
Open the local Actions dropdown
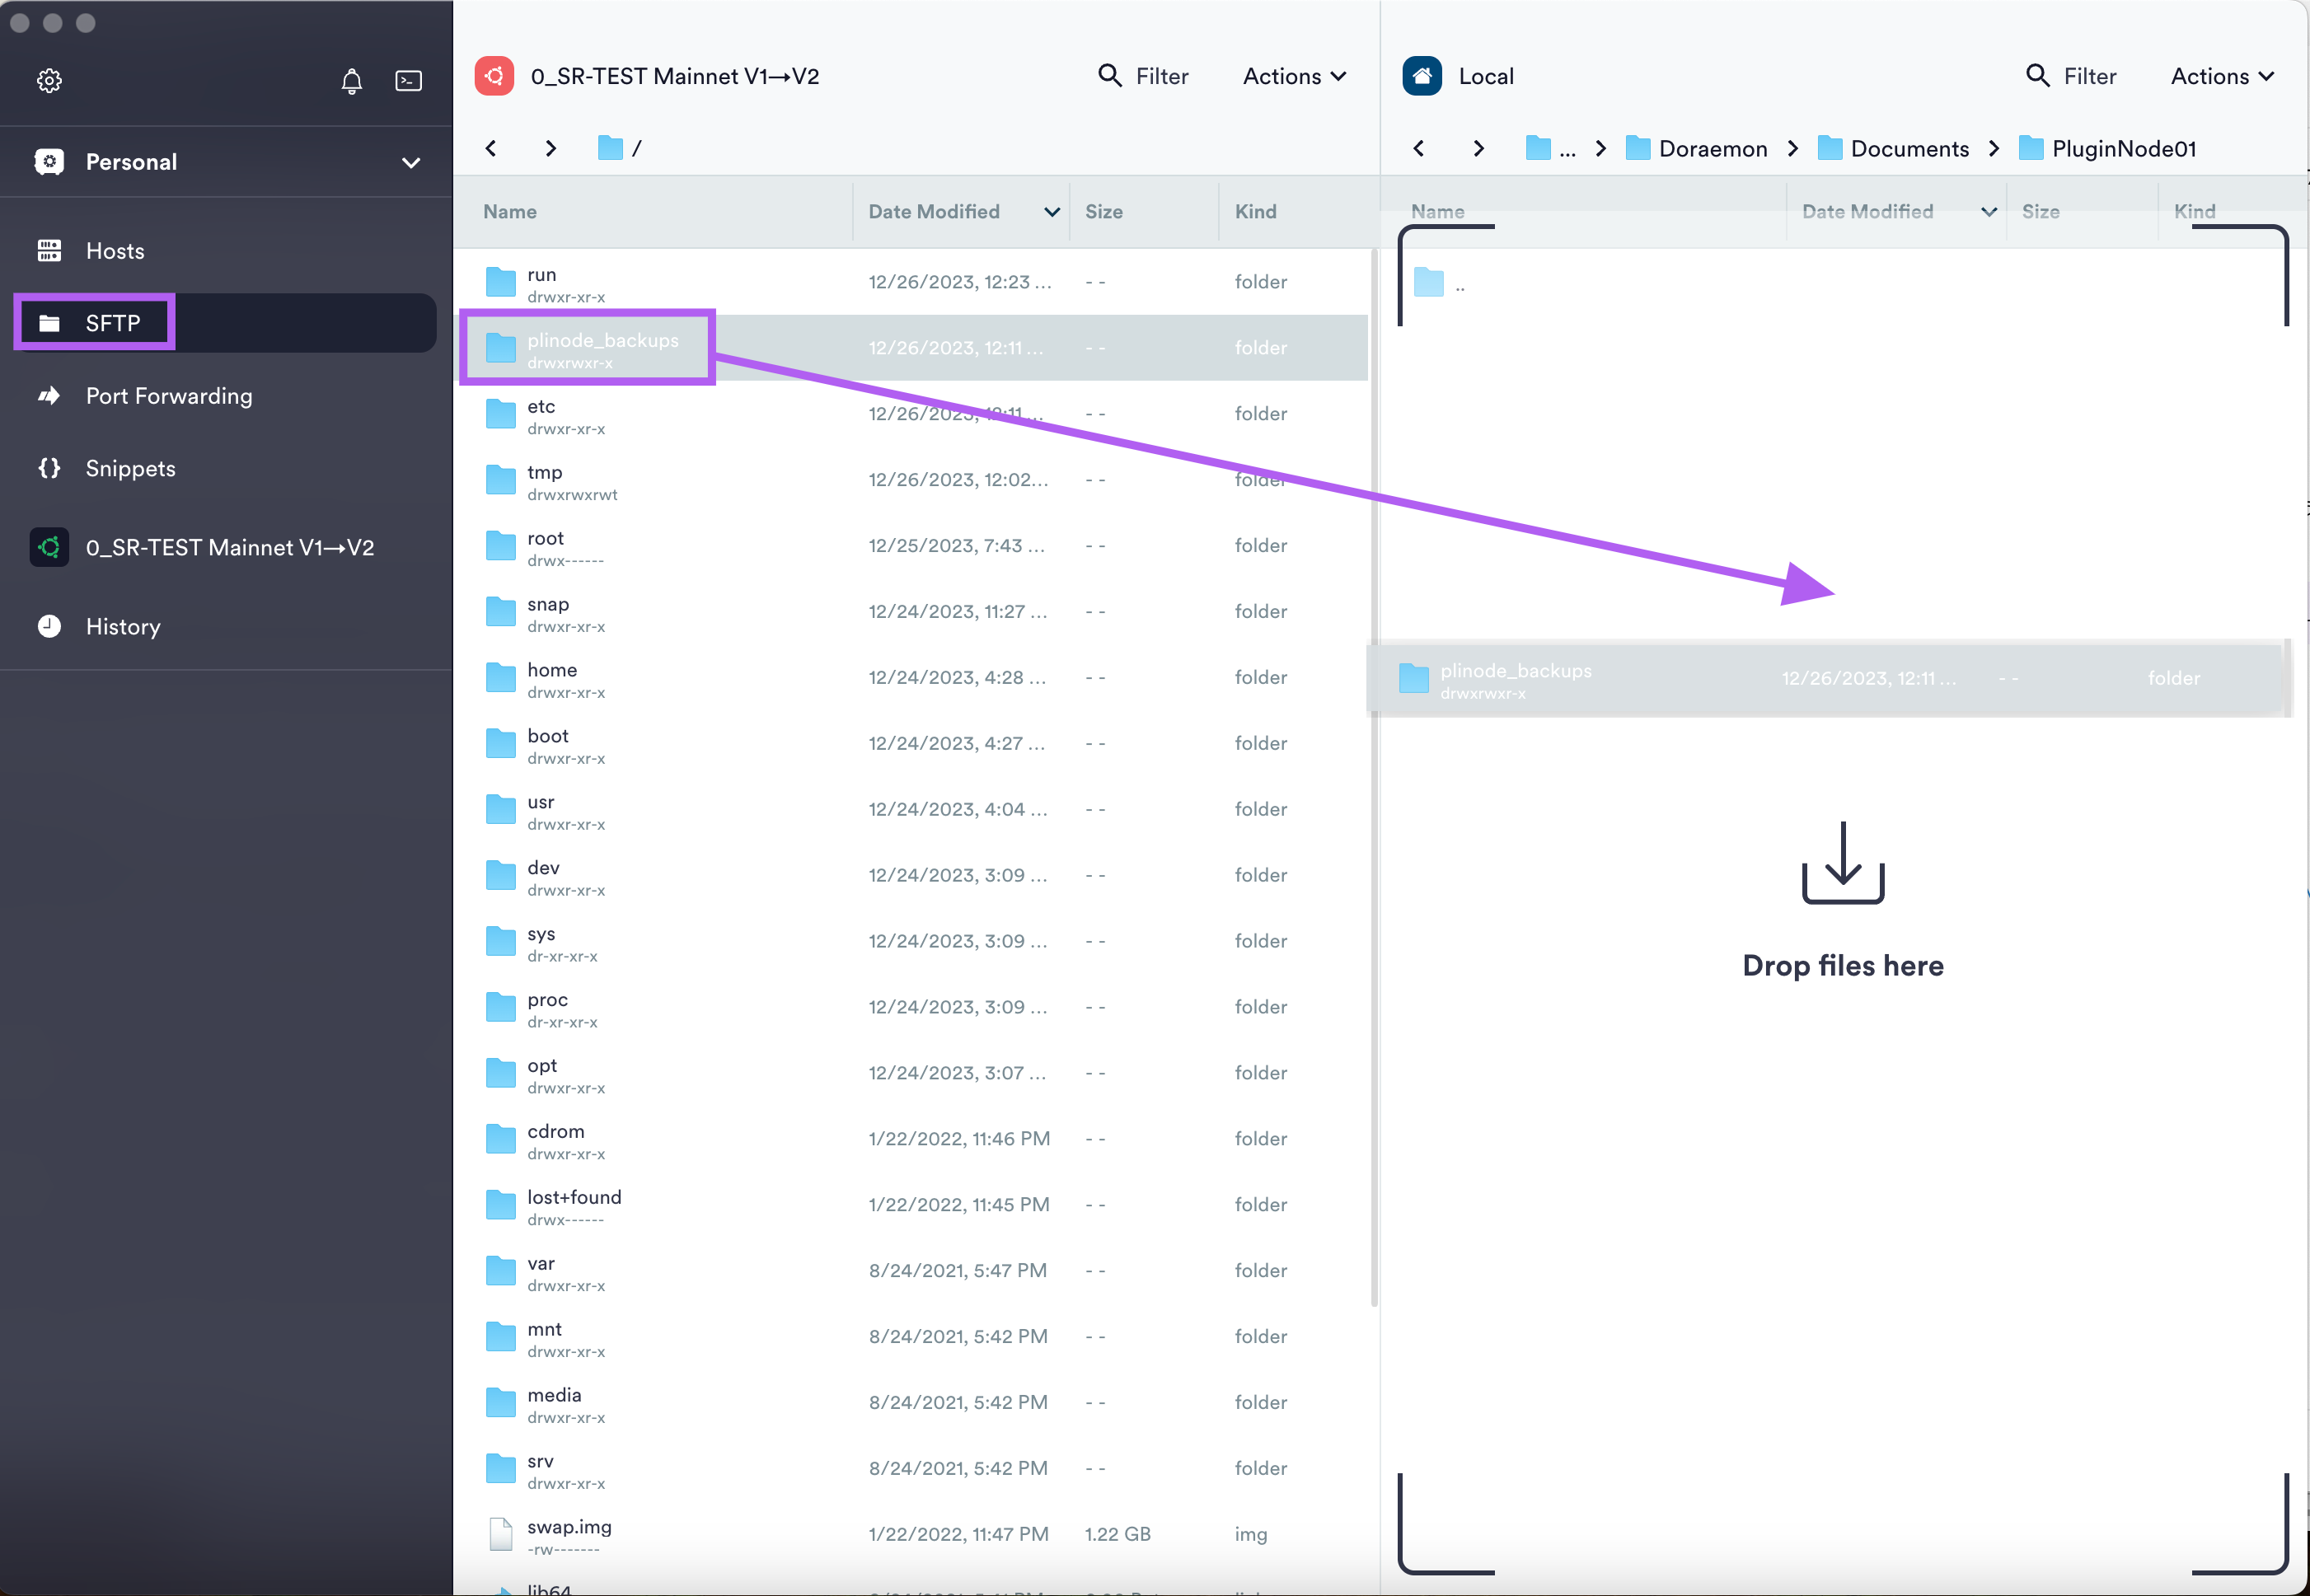(x=2220, y=75)
